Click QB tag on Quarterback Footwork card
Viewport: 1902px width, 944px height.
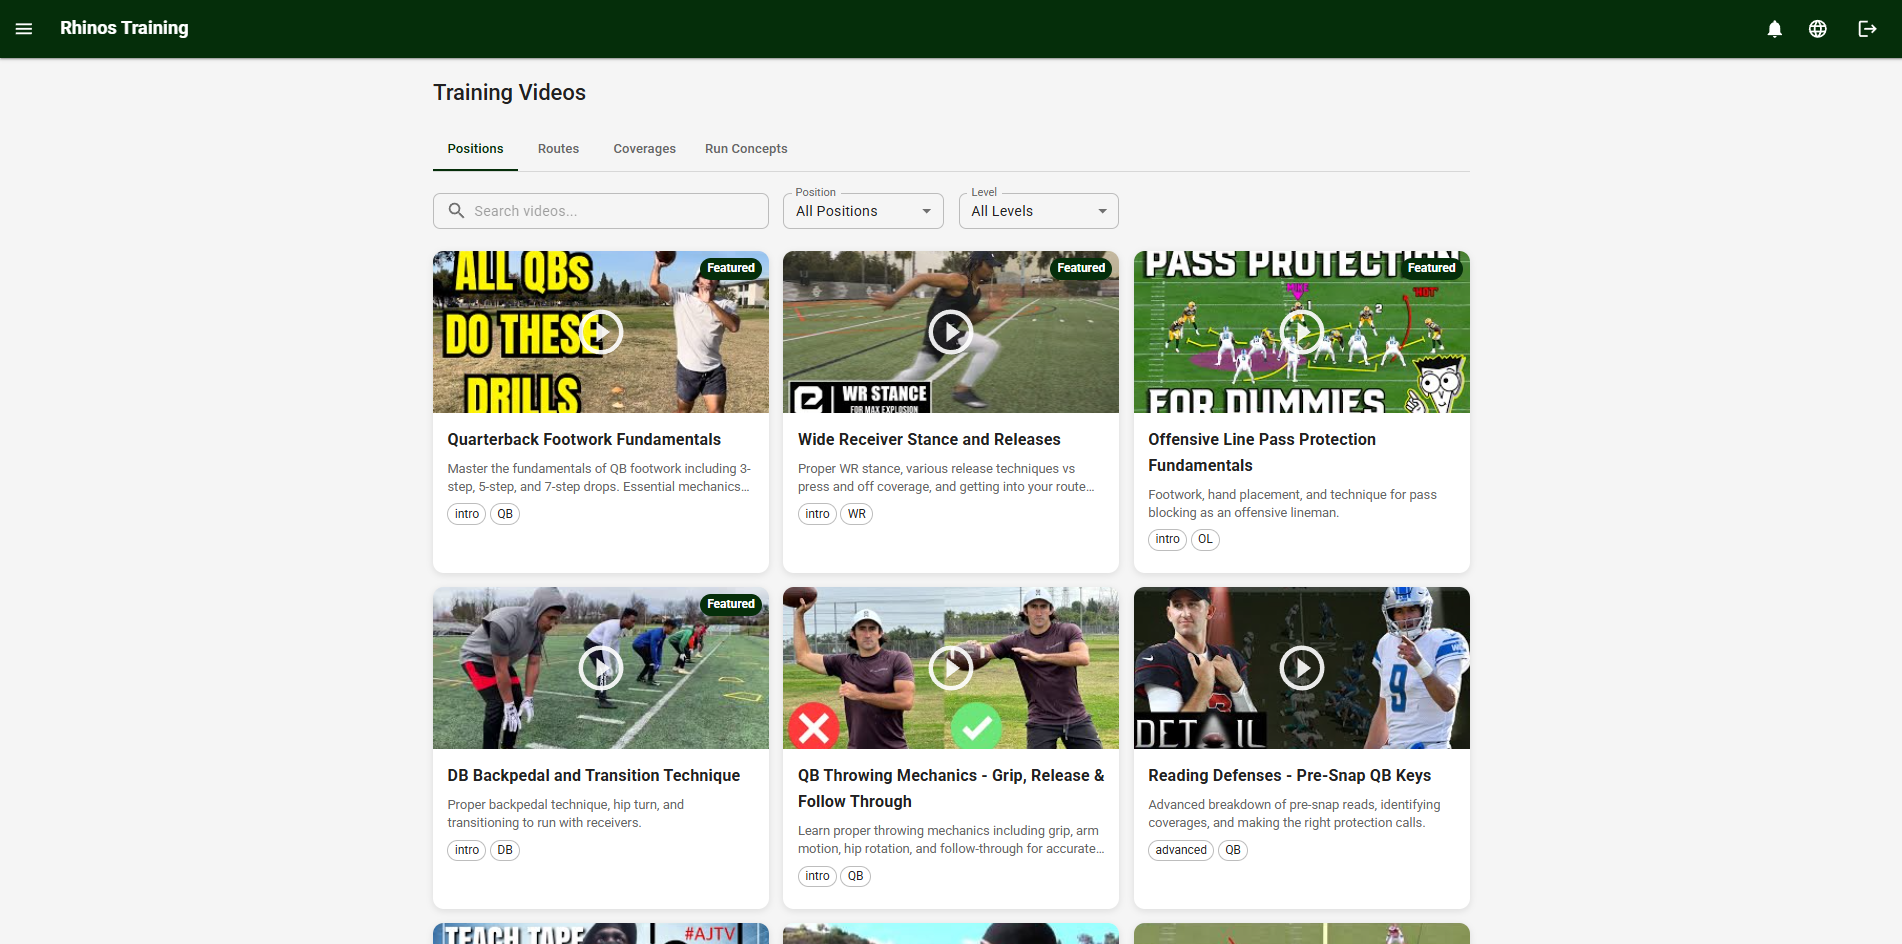[505, 514]
